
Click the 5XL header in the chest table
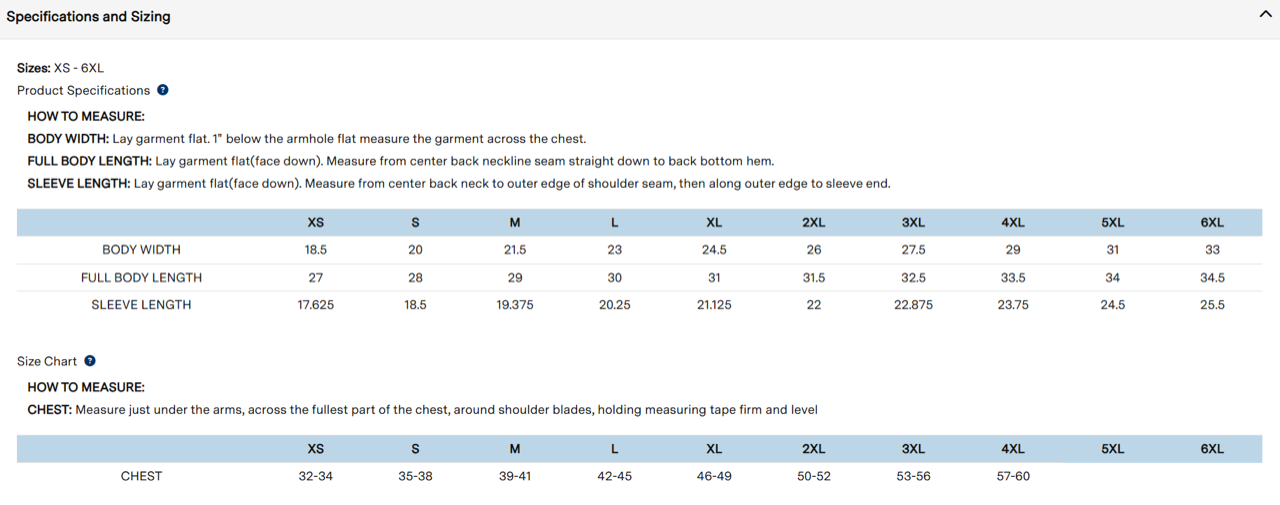click(x=1112, y=449)
